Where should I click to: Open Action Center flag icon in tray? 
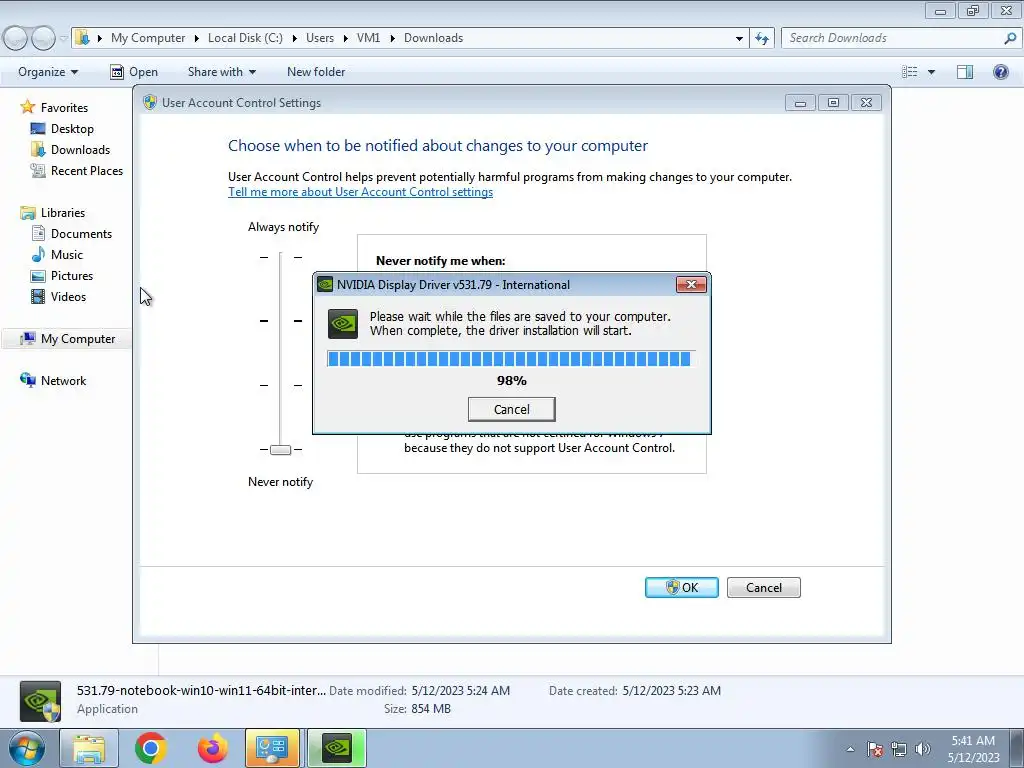(x=874, y=749)
